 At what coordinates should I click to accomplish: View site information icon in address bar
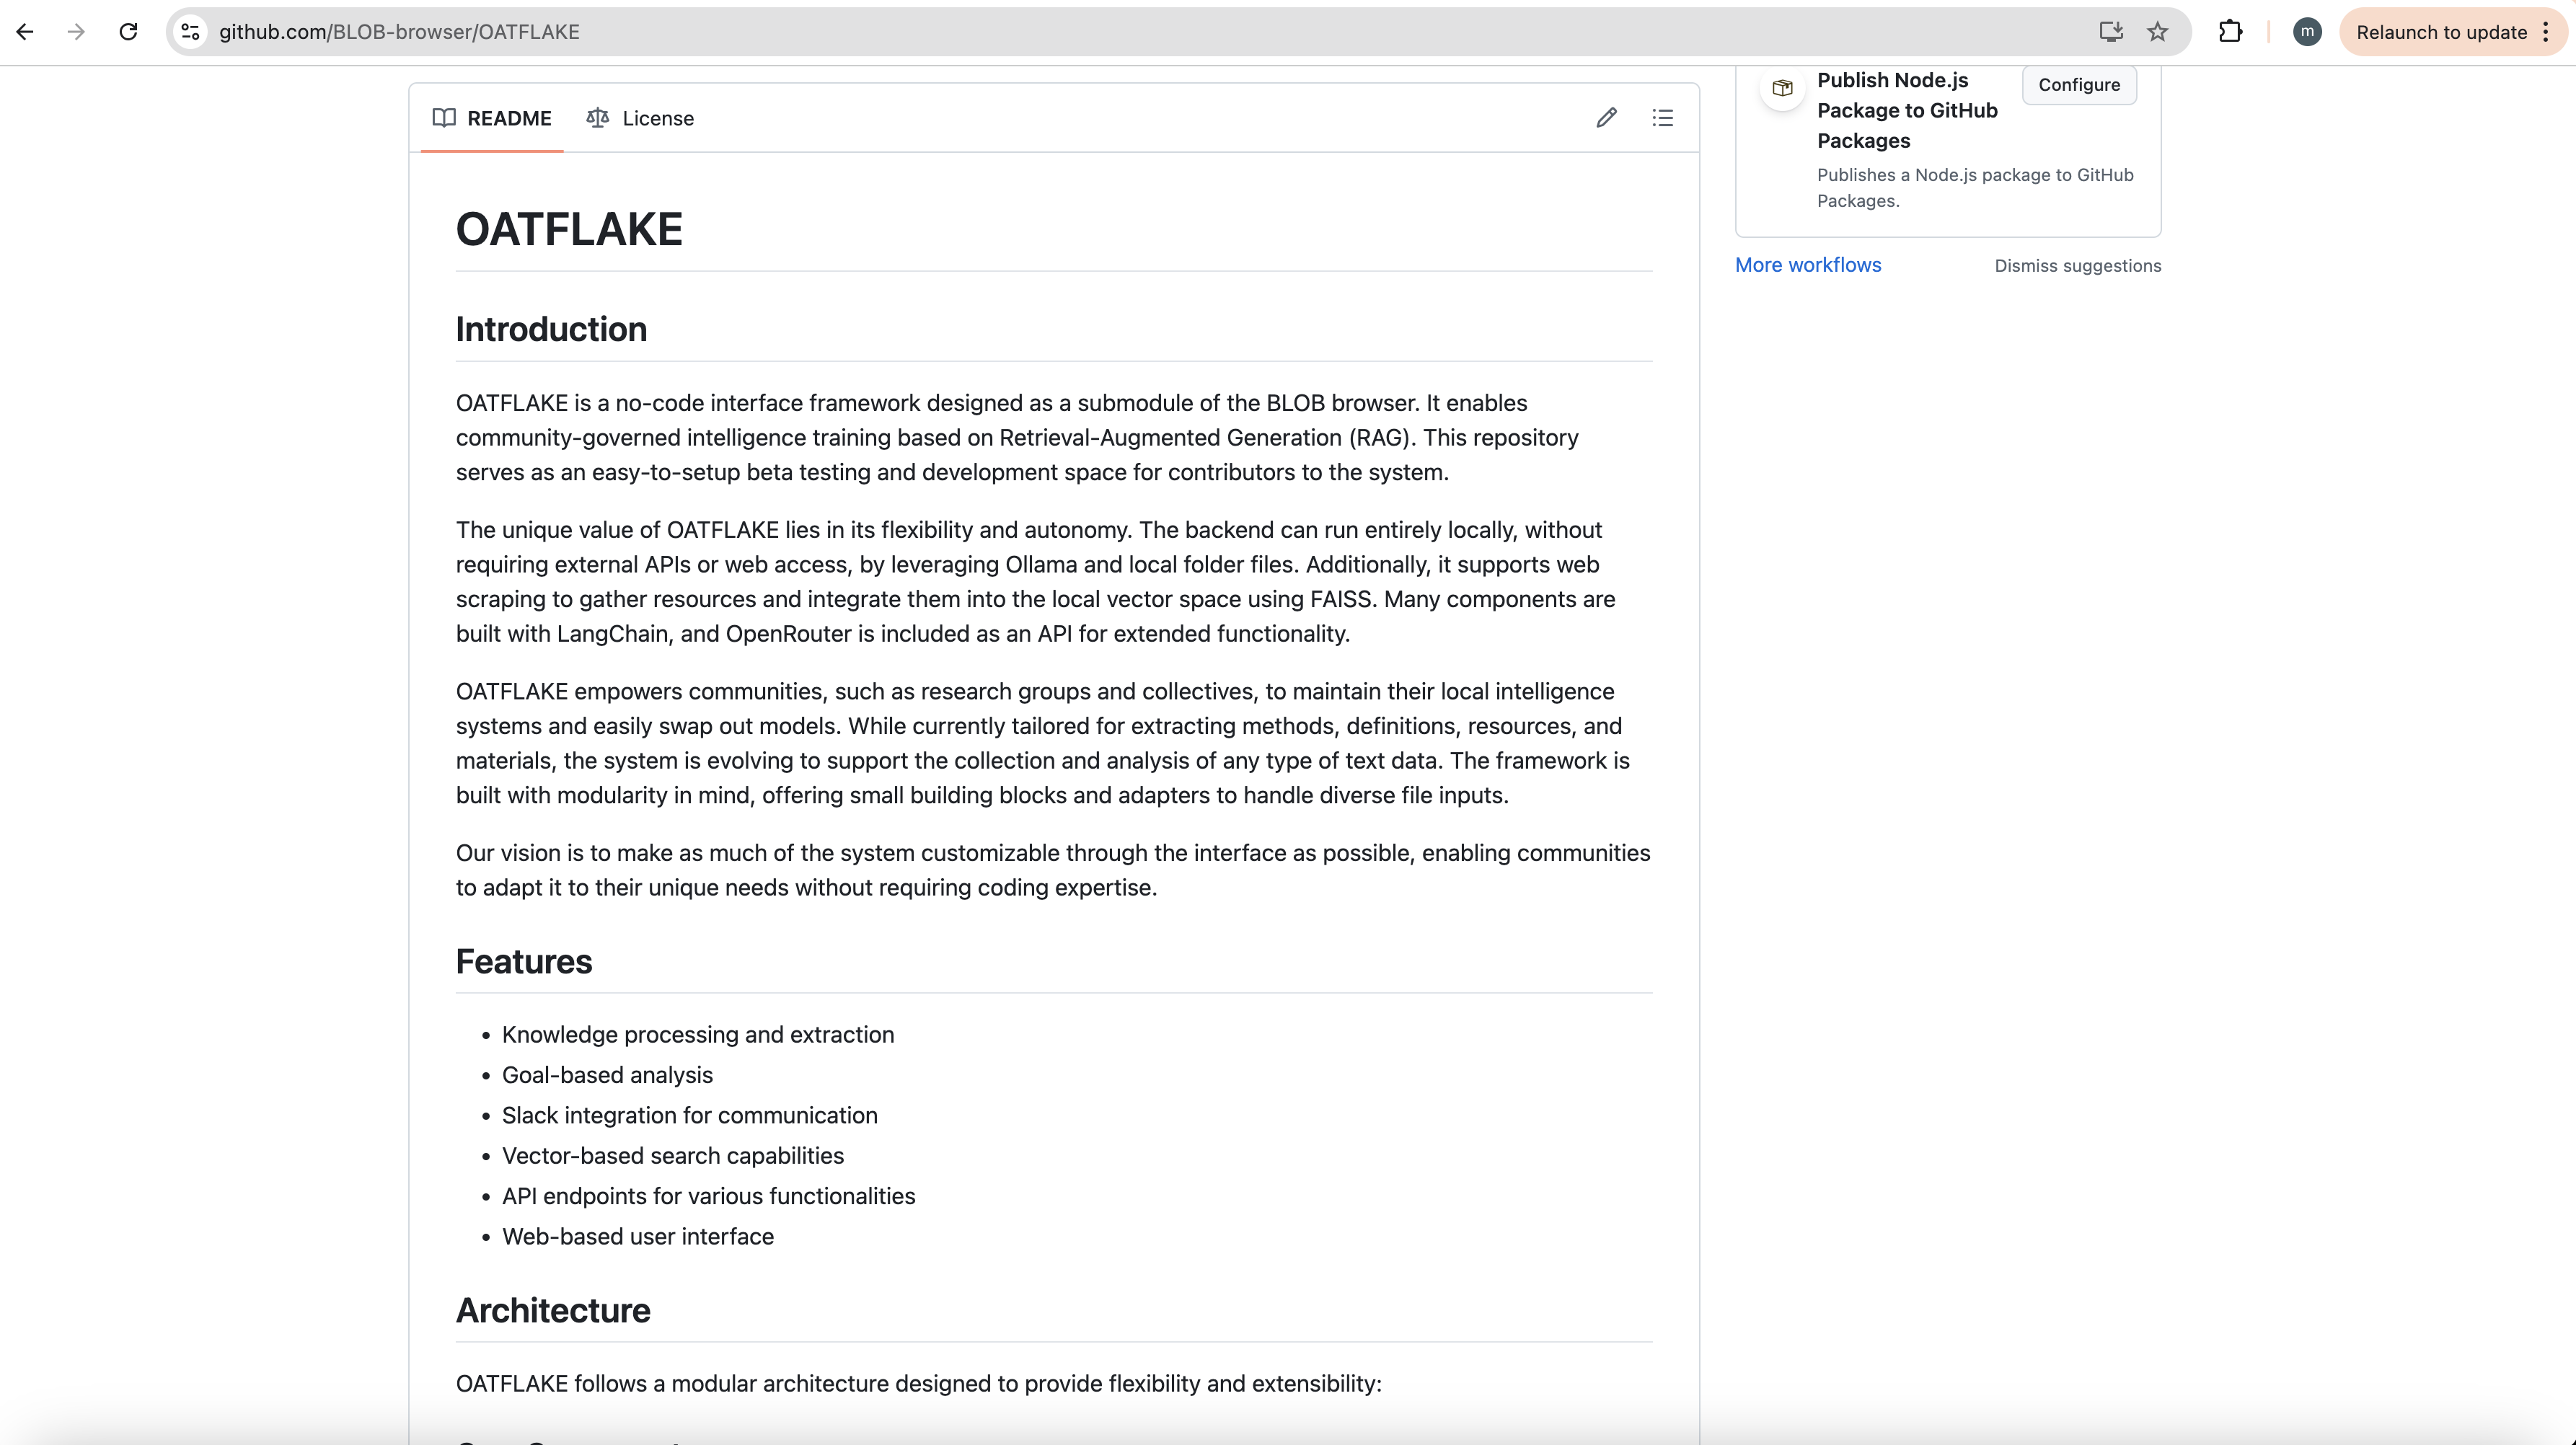coord(191,32)
